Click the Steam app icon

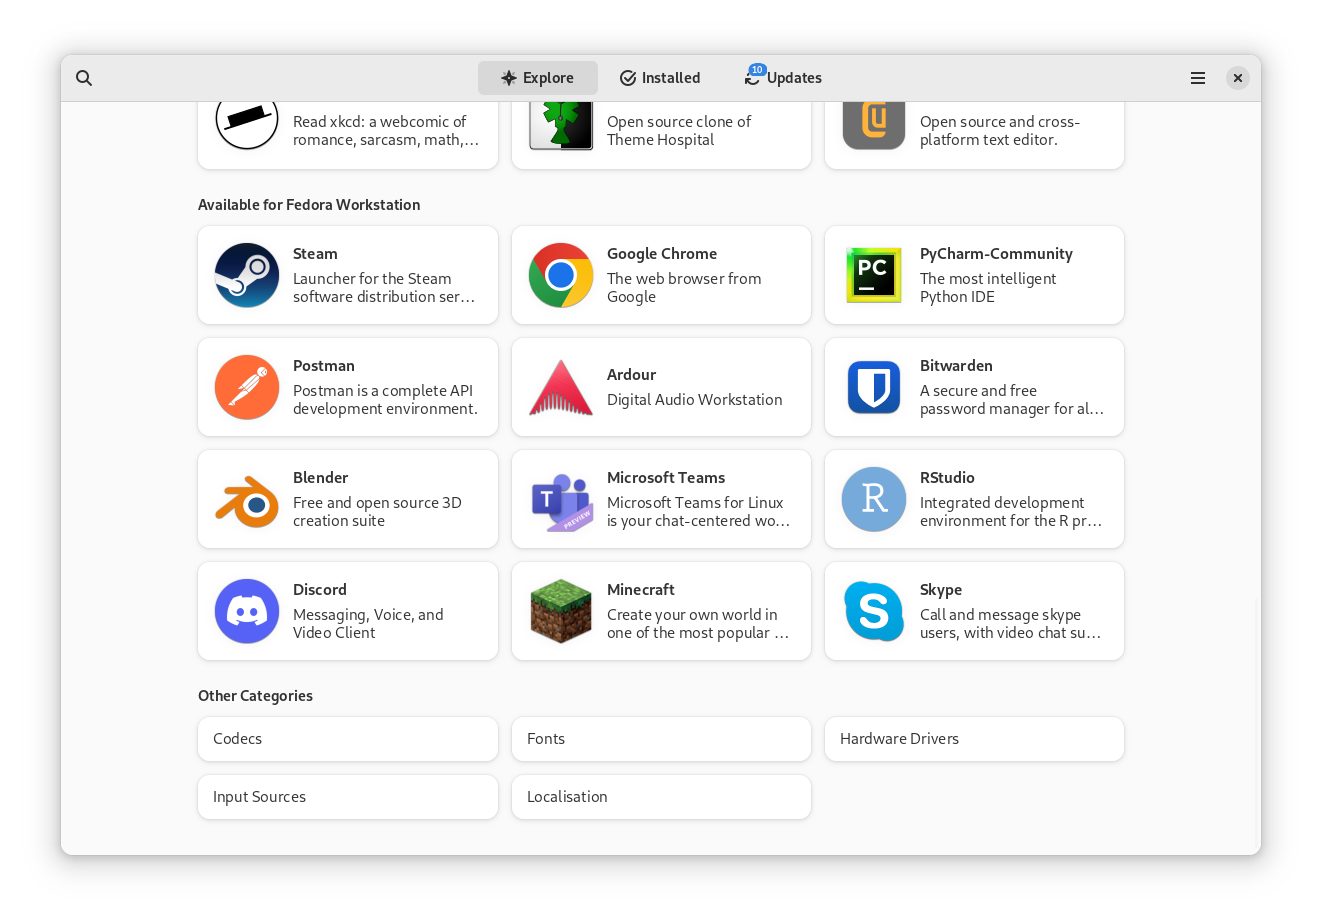pyautogui.click(x=247, y=275)
